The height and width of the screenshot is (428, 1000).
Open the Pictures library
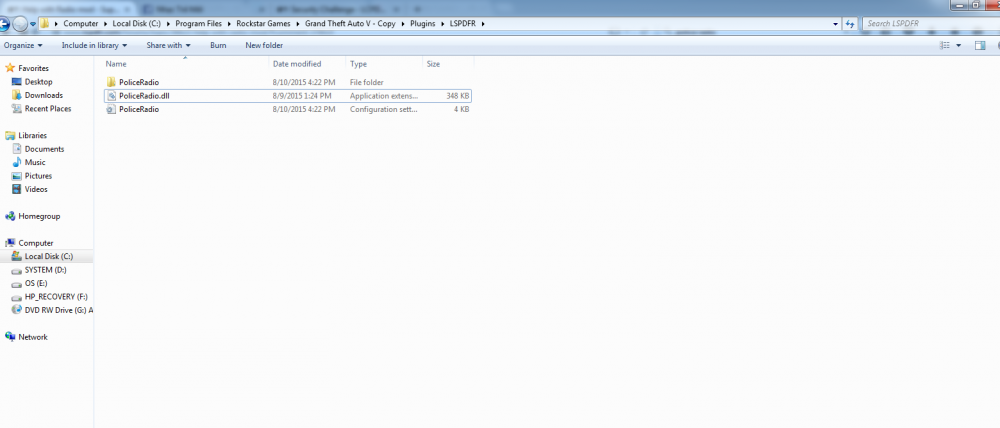(x=38, y=175)
